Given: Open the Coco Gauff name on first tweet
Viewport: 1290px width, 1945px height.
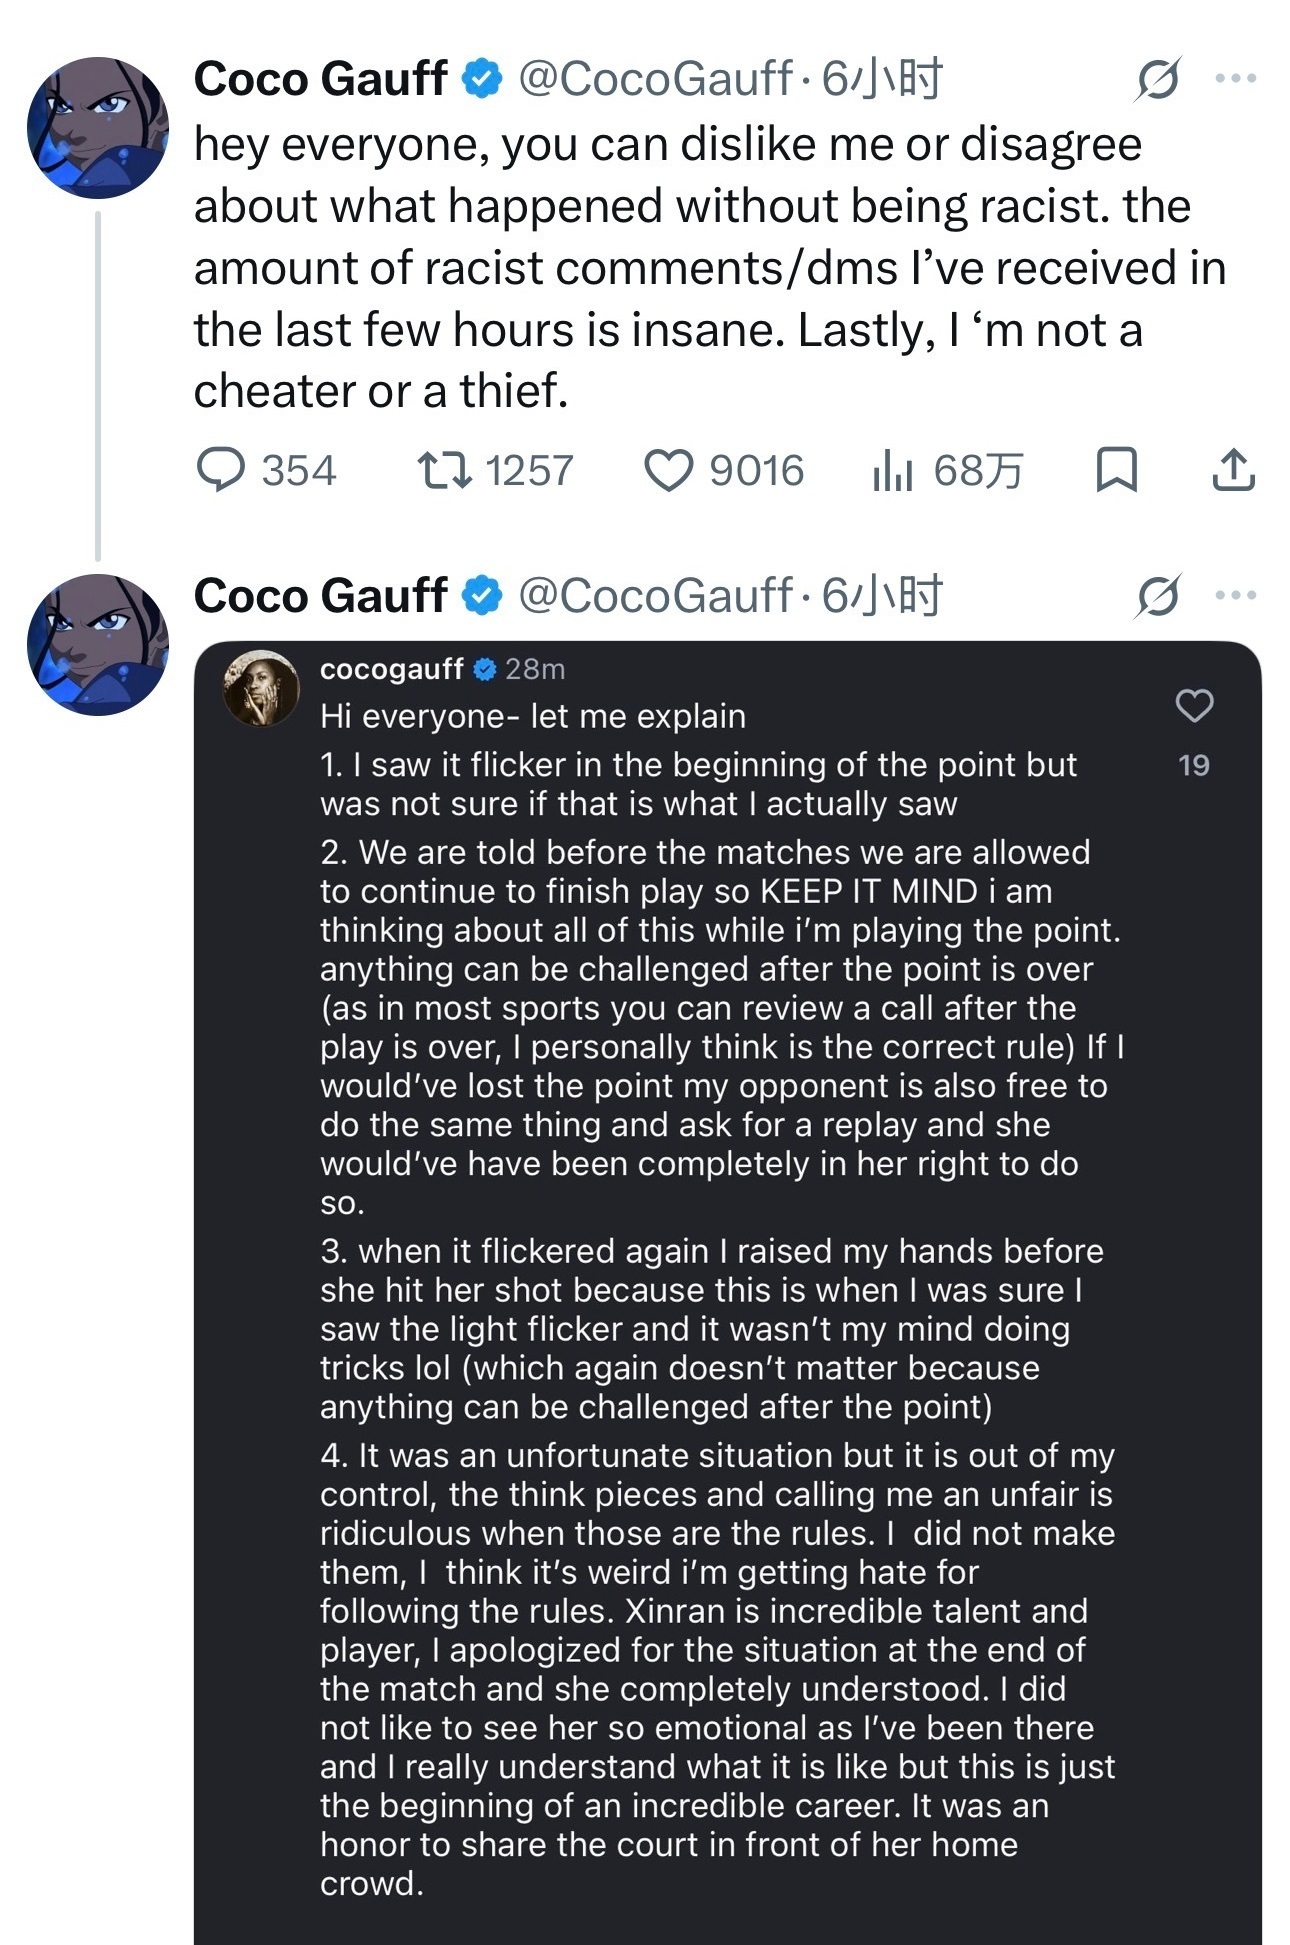Looking at the screenshot, I should (x=320, y=79).
